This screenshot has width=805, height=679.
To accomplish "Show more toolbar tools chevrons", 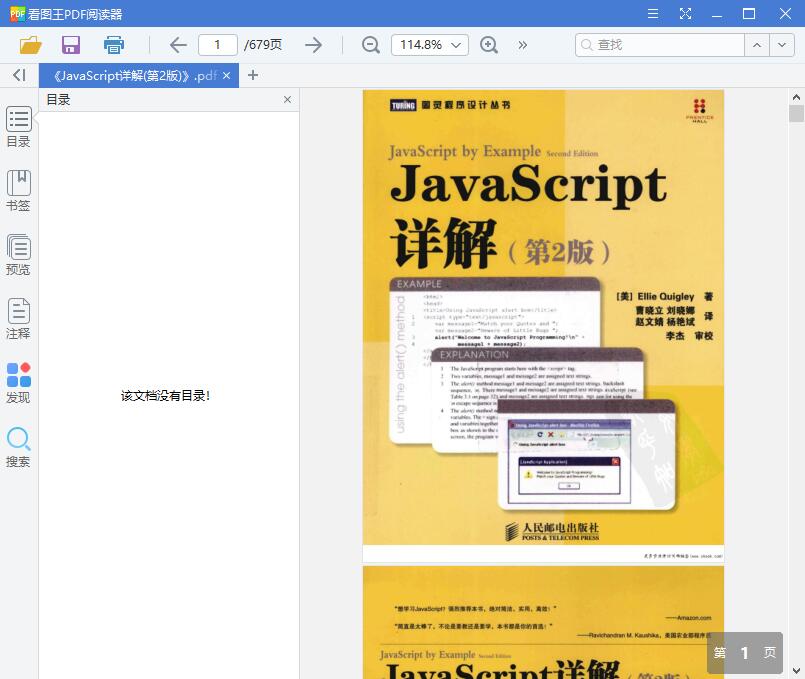I will 523,45.
